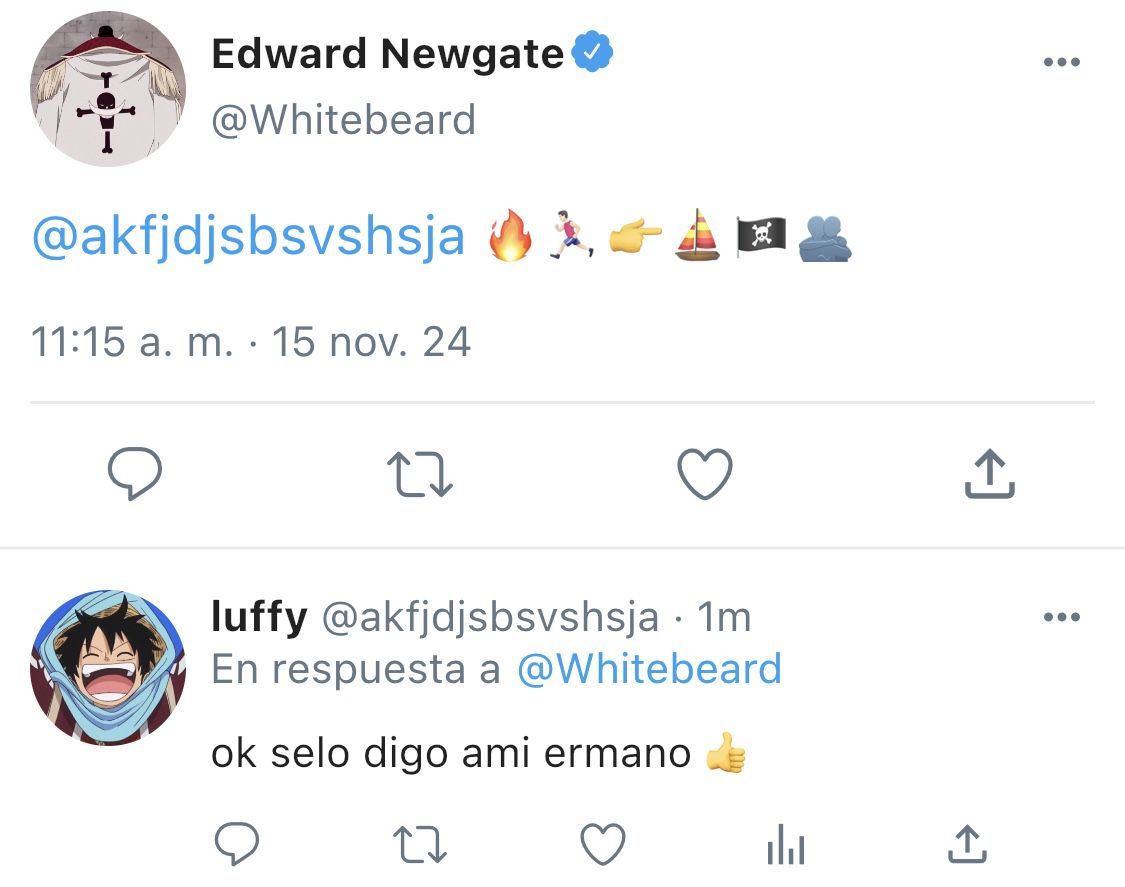Image resolution: width=1125 pixels, height=887 pixels.
Task: Reply to luffy's comment
Action: tap(237, 843)
